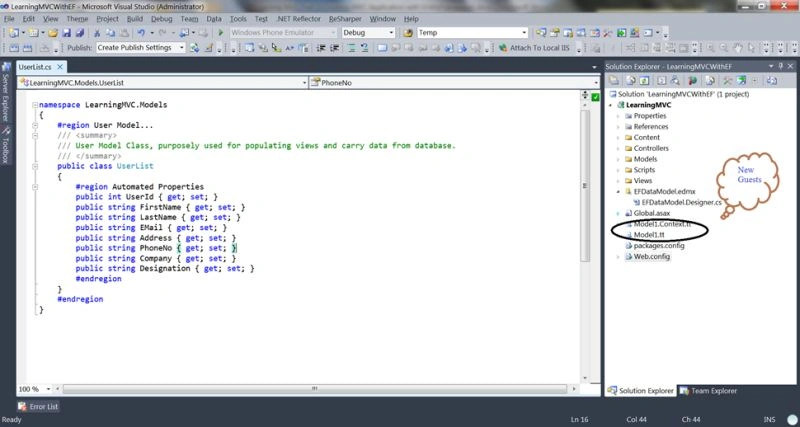Click the Save All icon
The height and width of the screenshot is (427, 800).
click(x=80, y=33)
